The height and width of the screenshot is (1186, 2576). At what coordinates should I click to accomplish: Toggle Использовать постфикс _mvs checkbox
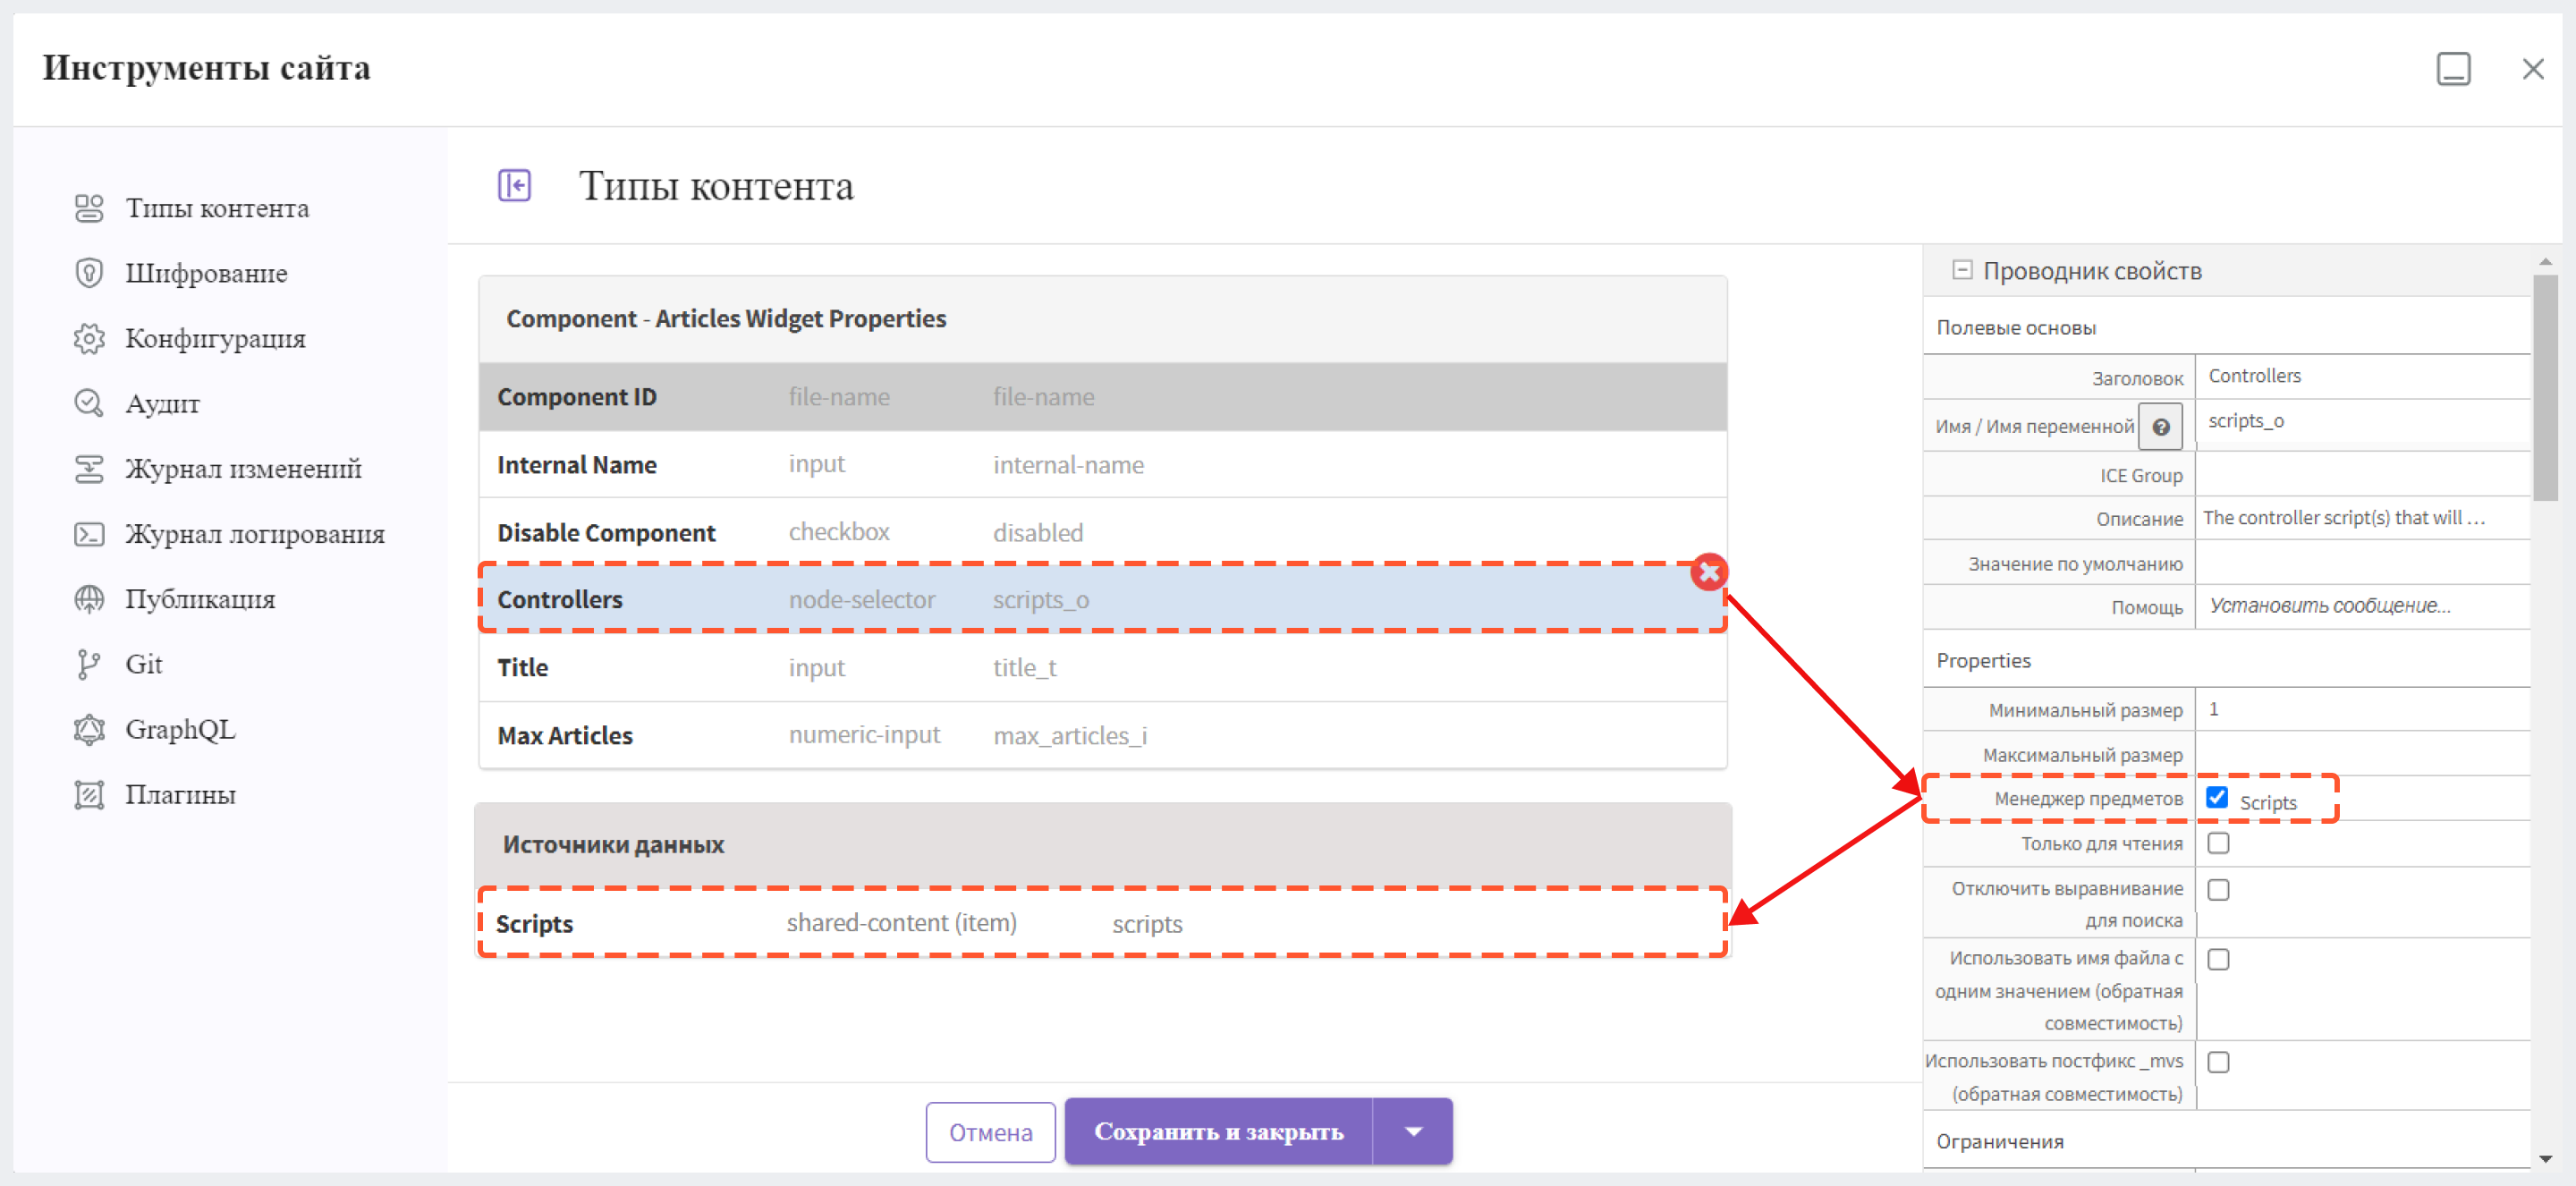point(2218,1062)
